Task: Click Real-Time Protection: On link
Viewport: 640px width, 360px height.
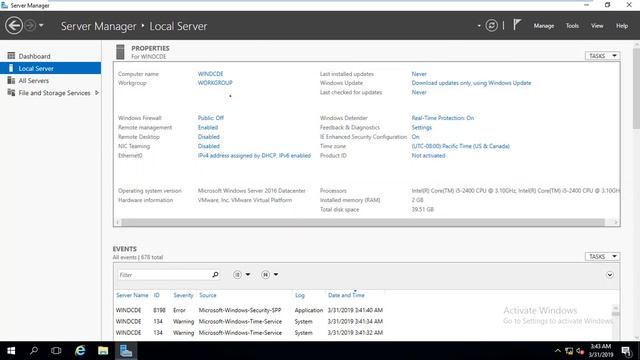Action: tap(443, 118)
